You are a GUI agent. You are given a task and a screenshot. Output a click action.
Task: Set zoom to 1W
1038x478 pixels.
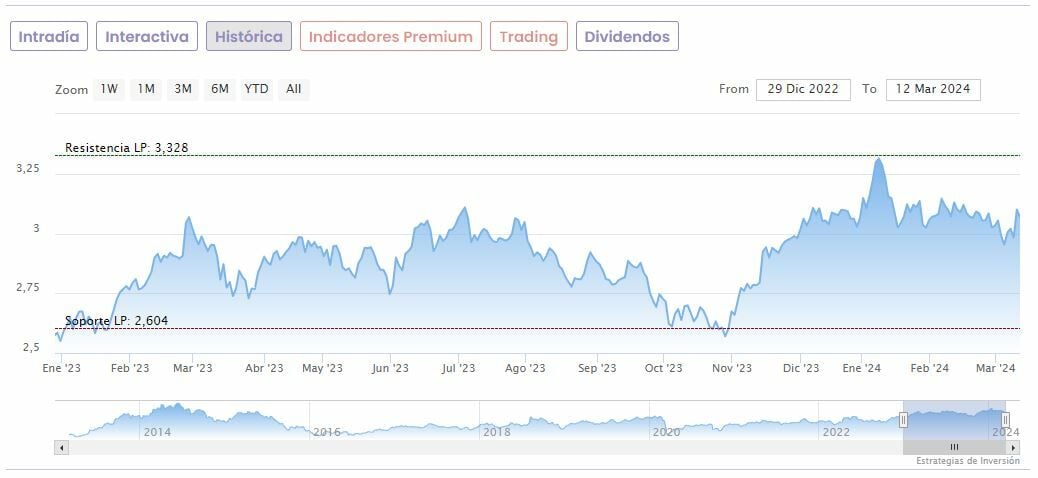(109, 89)
